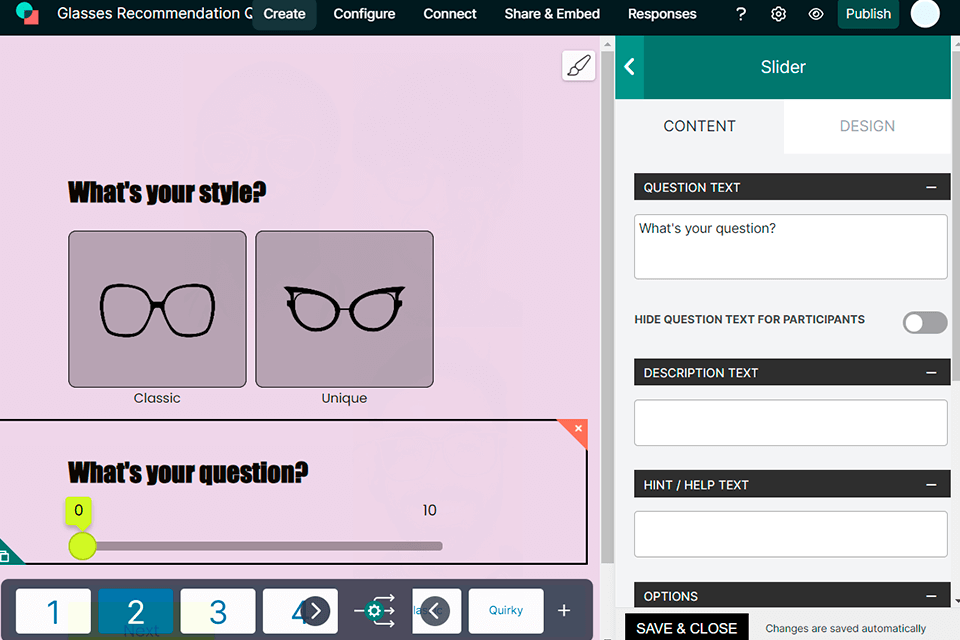Viewport: 960px width, 640px height.
Task: Click the Glasses Recommendation title
Action: (x=154, y=13)
